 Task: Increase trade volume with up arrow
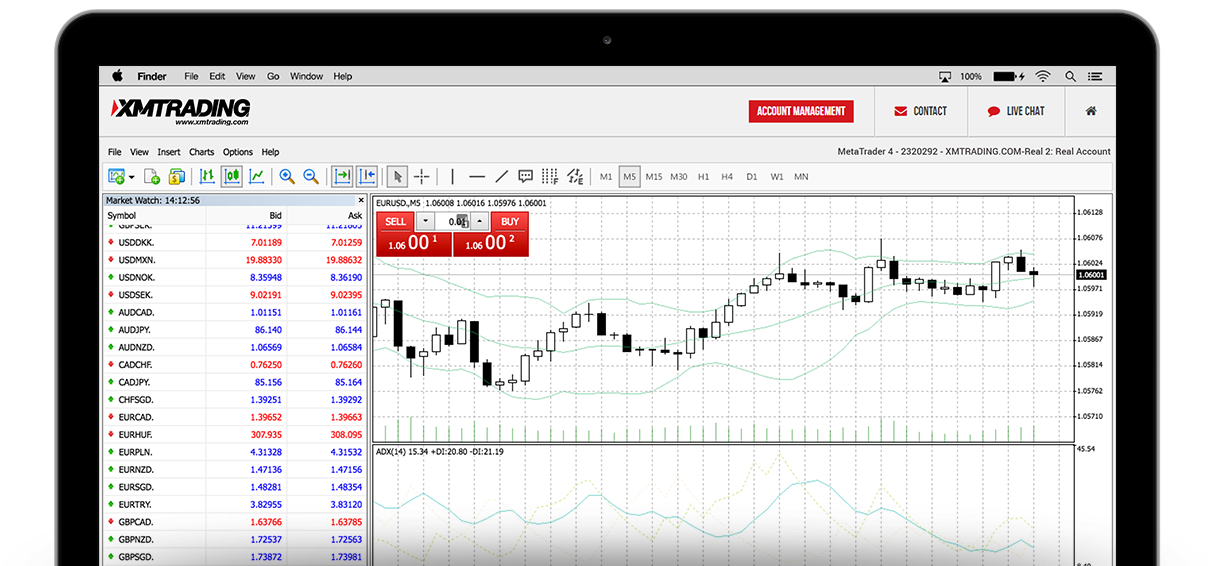[481, 222]
